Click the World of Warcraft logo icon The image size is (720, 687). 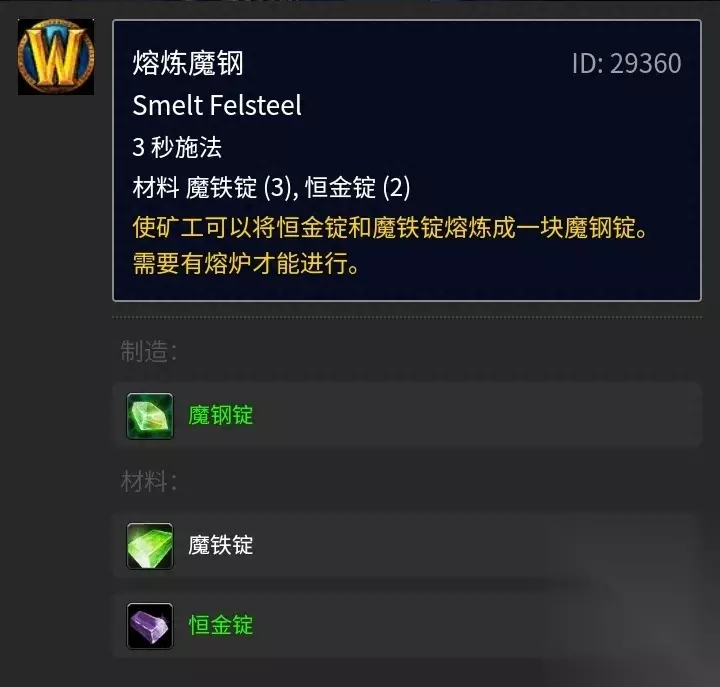[x=56, y=57]
